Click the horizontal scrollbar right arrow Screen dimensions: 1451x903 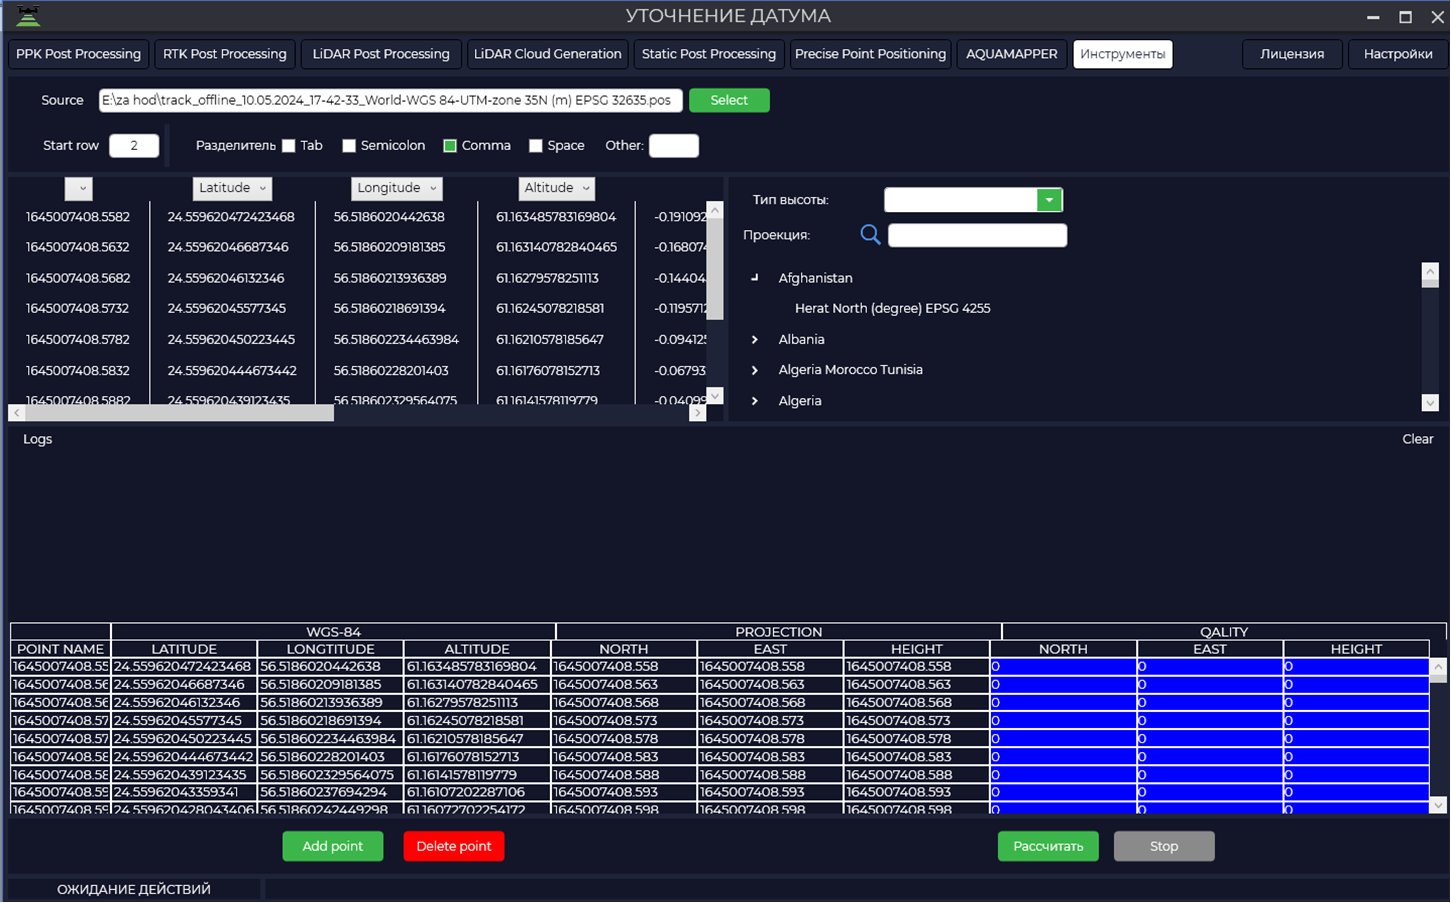point(697,413)
